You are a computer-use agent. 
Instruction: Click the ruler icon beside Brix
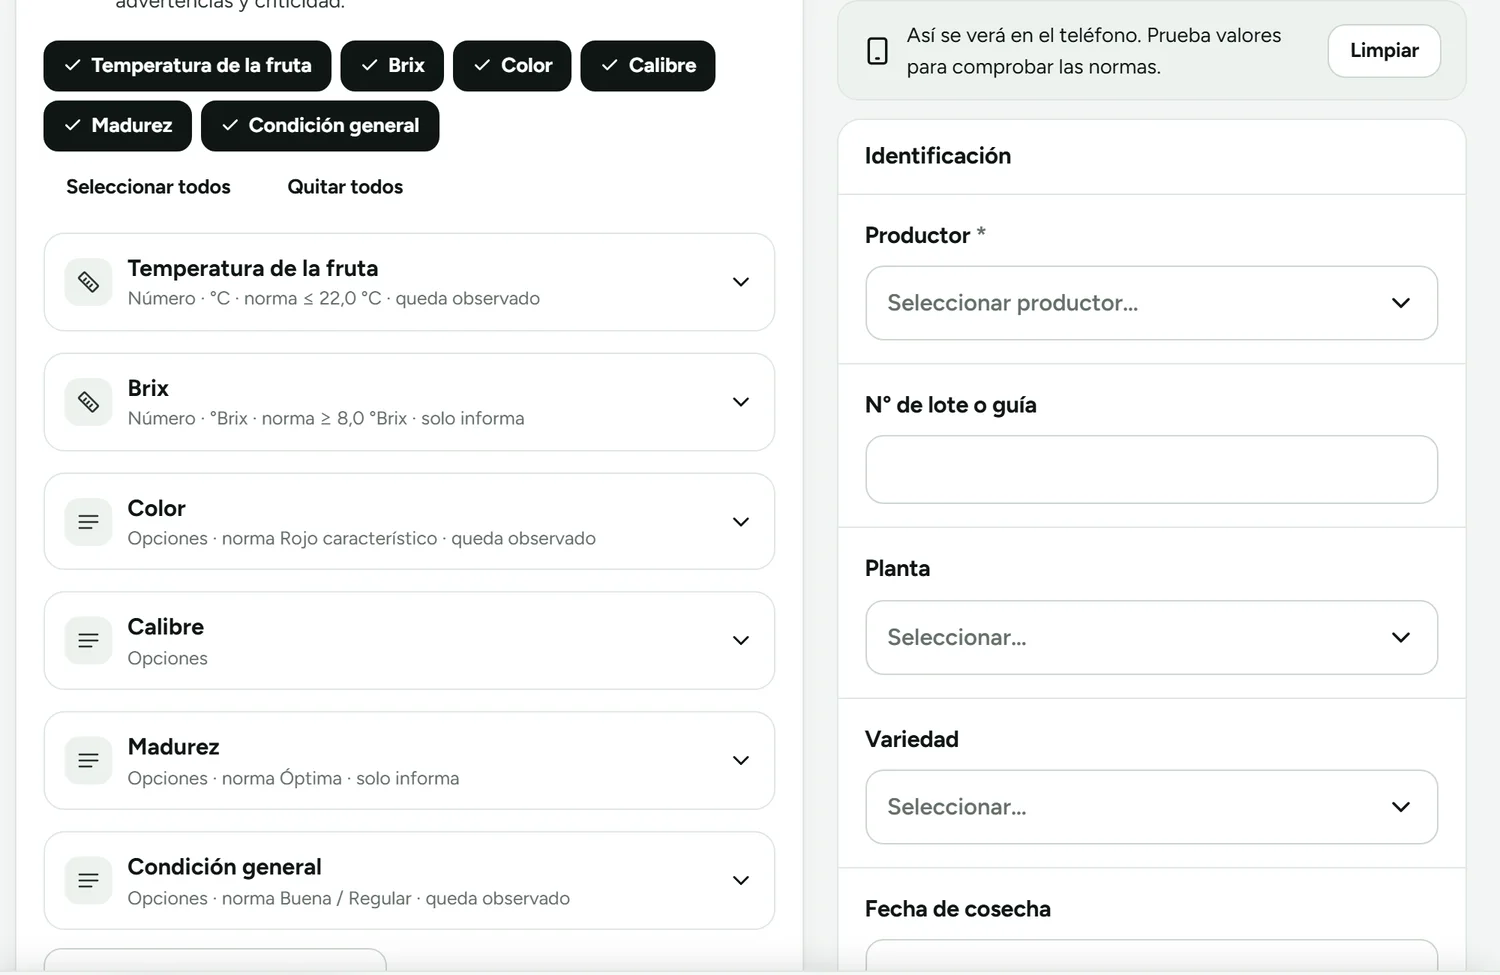click(x=88, y=402)
